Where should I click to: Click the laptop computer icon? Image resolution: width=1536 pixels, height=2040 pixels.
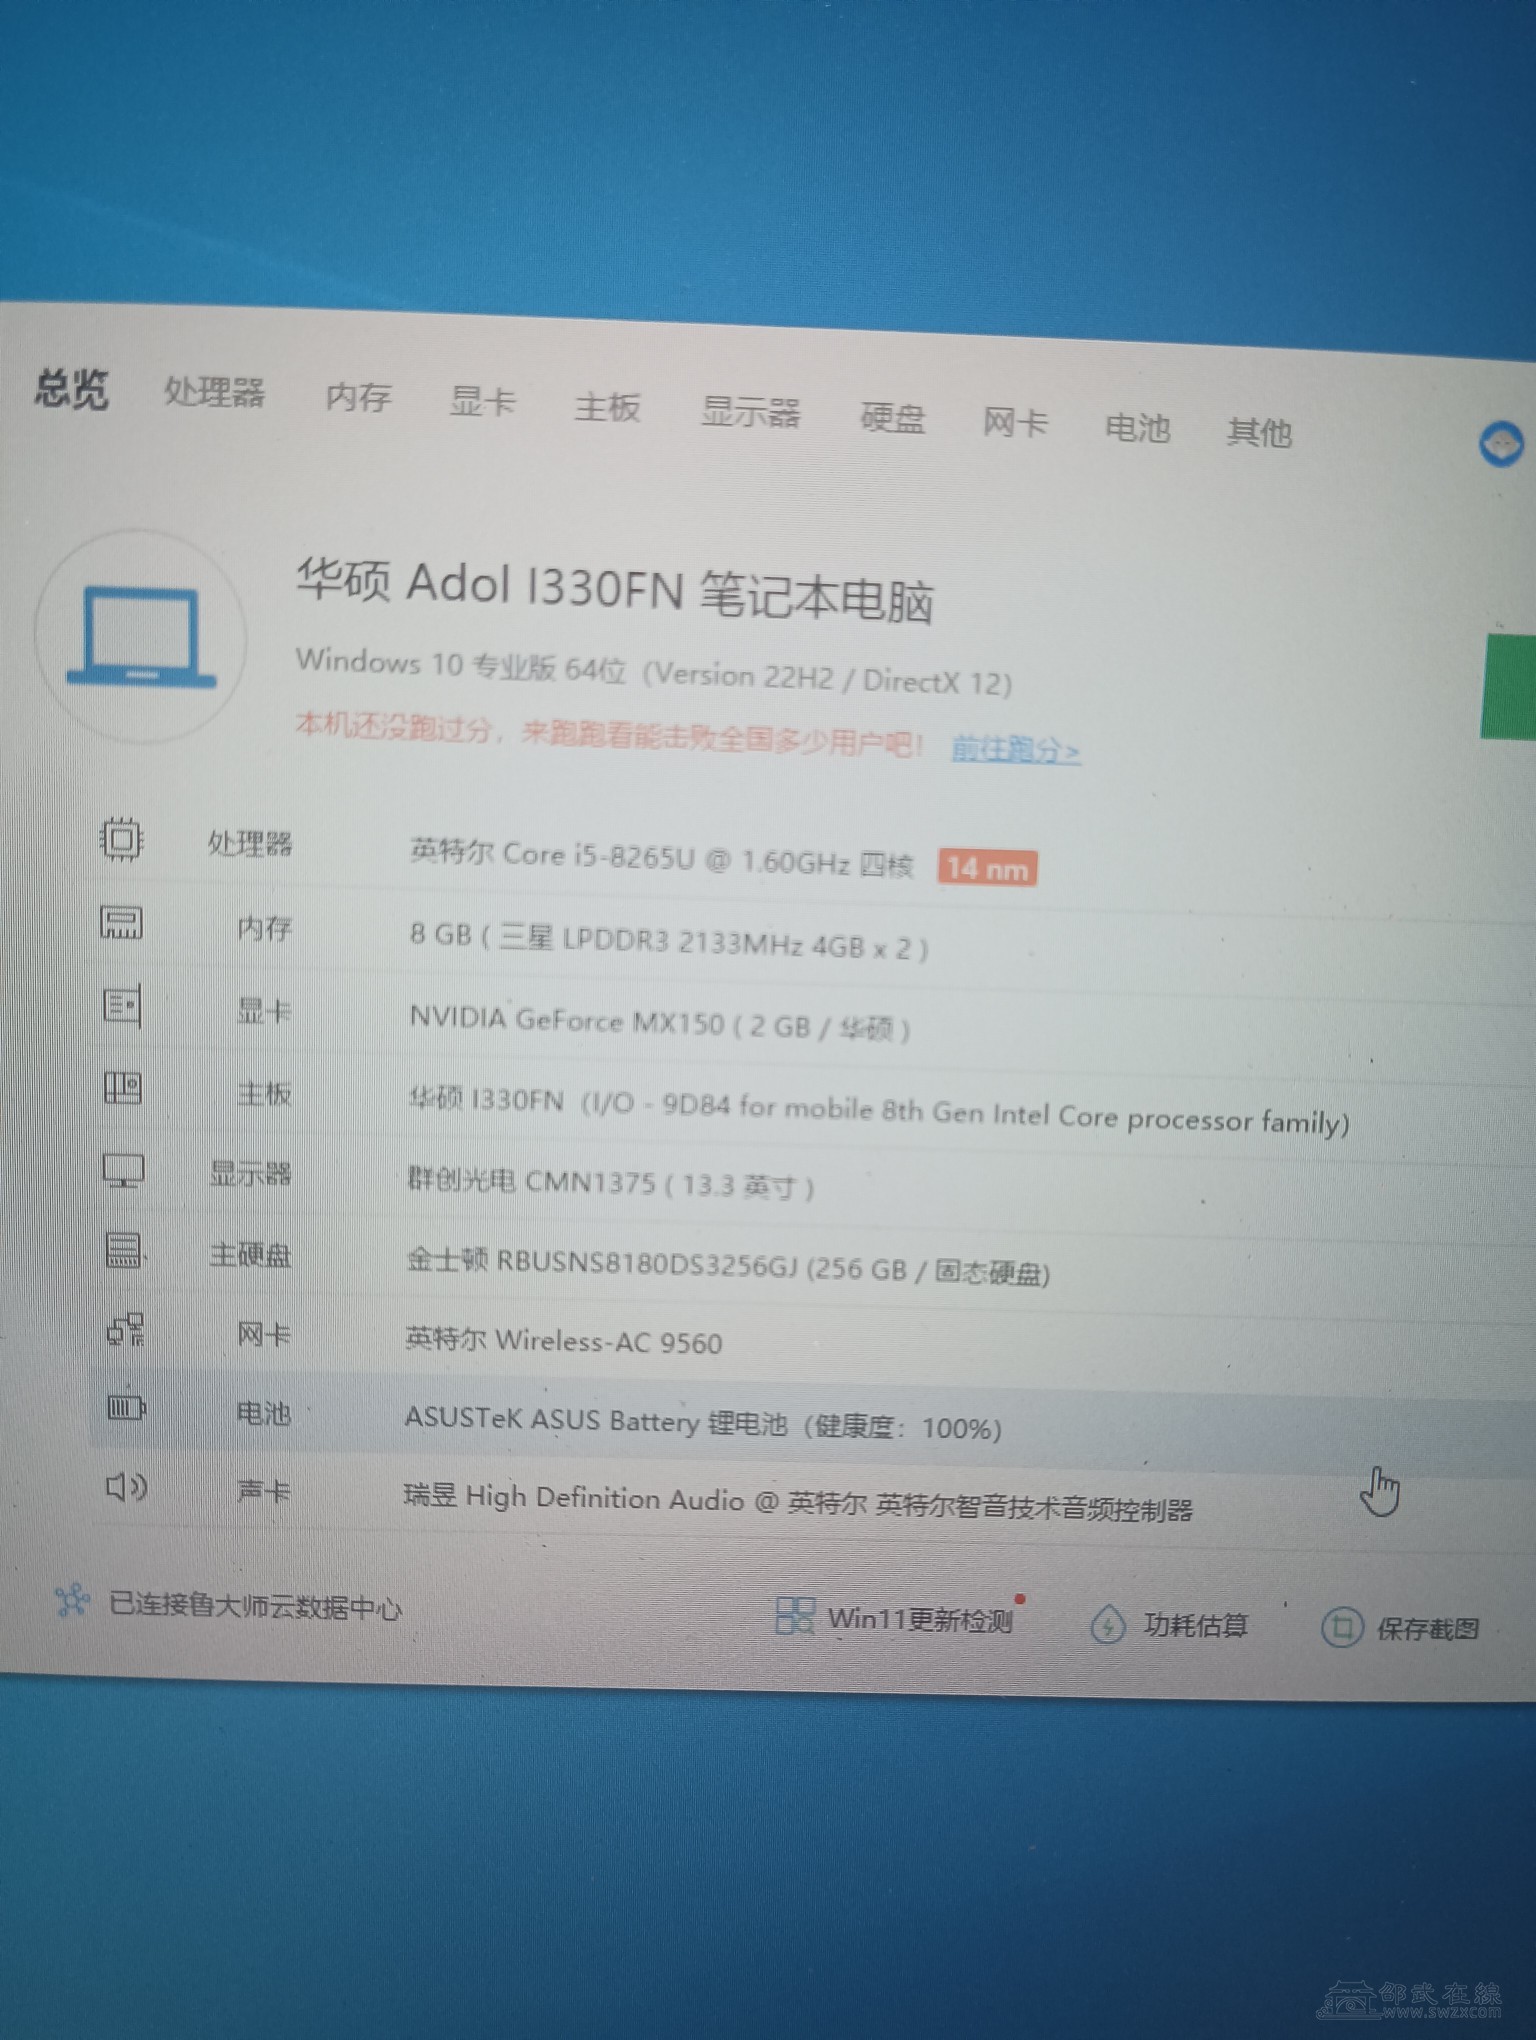point(141,636)
